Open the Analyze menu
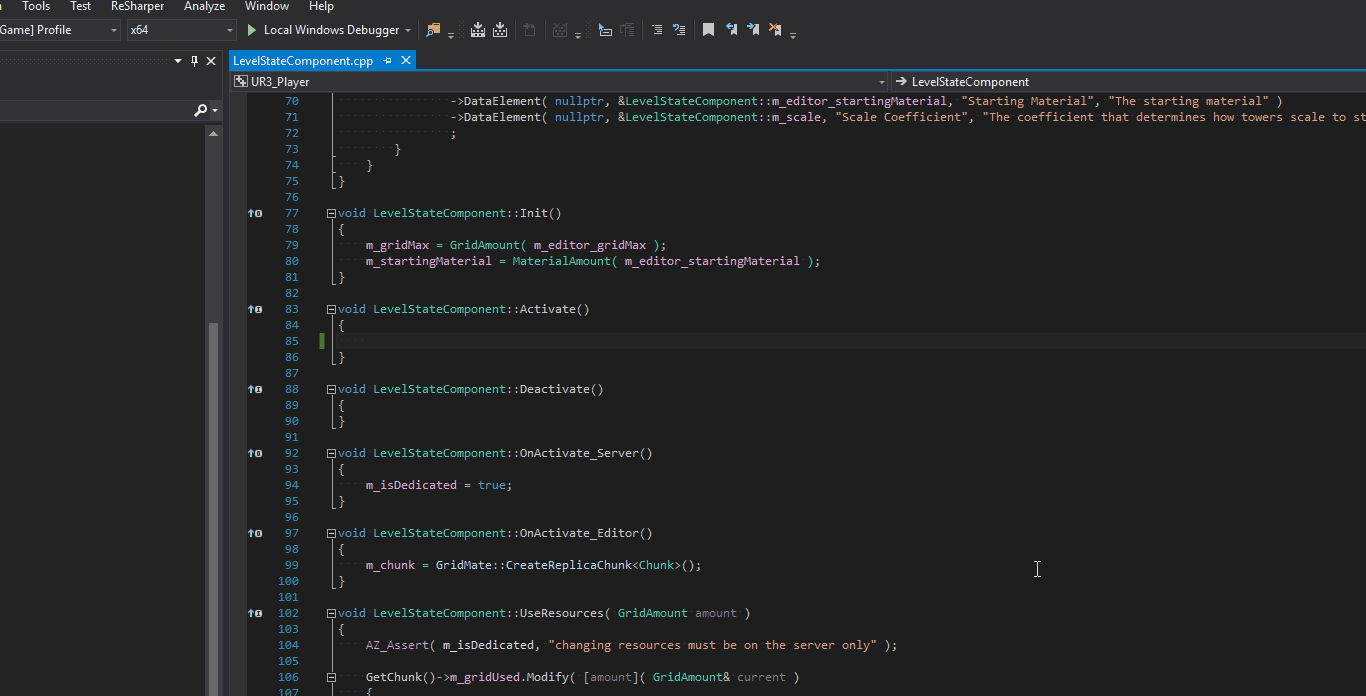 pyautogui.click(x=205, y=6)
